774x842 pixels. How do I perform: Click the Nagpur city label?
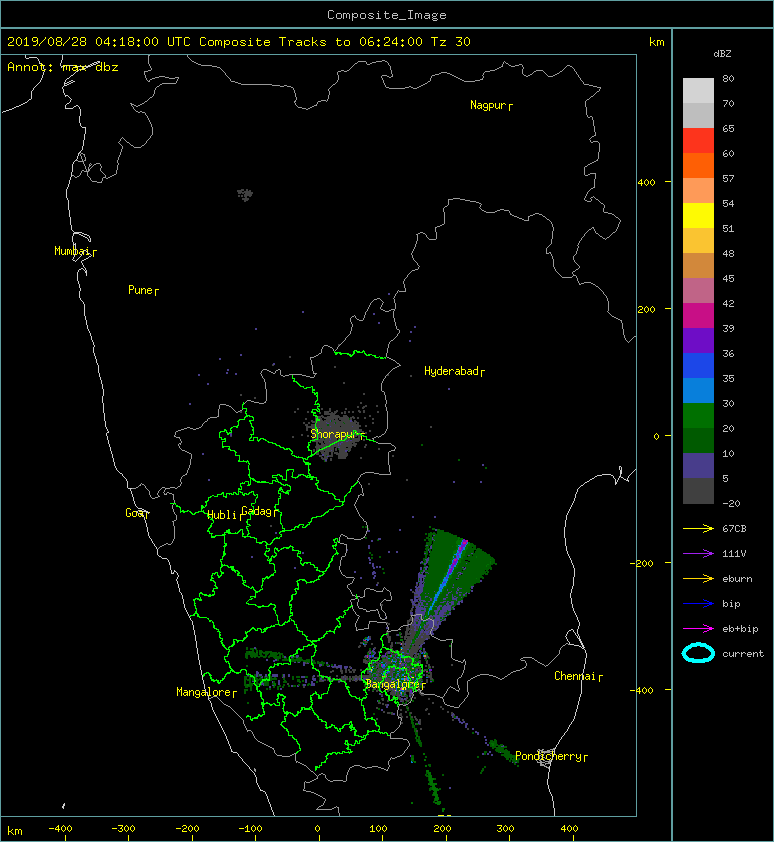point(488,105)
